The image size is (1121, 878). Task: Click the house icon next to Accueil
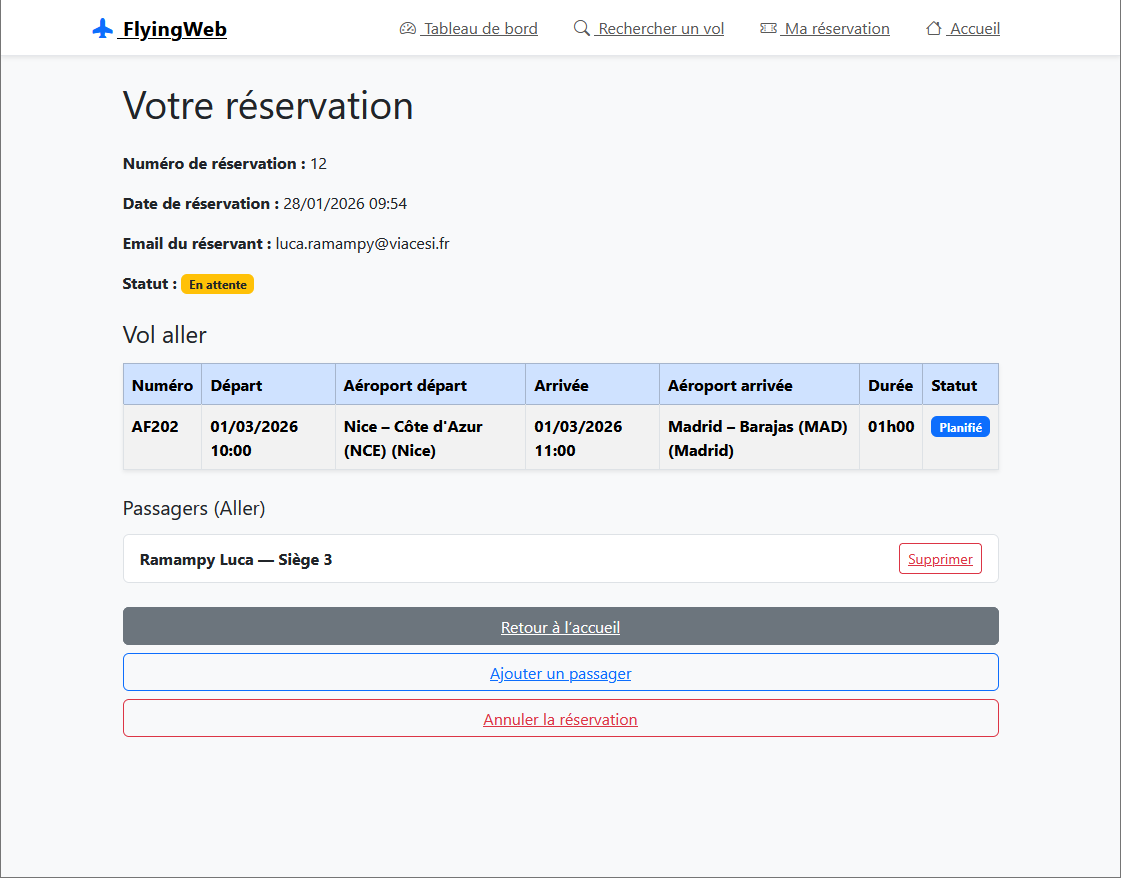pos(936,29)
